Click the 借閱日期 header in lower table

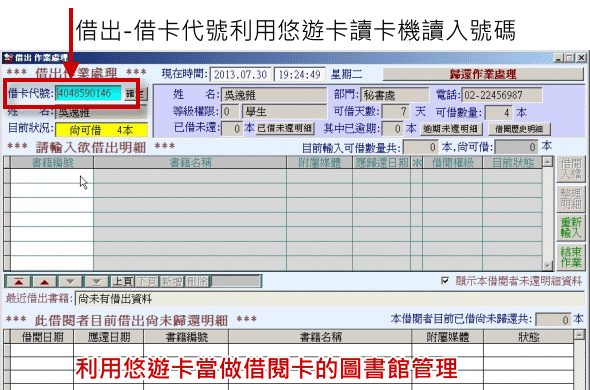click(42, 337)
